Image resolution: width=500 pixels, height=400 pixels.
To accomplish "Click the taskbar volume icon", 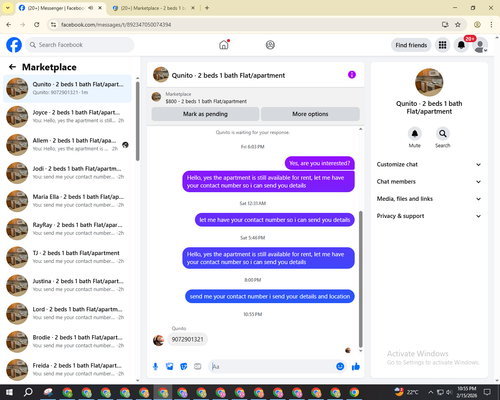I will 449,392.
